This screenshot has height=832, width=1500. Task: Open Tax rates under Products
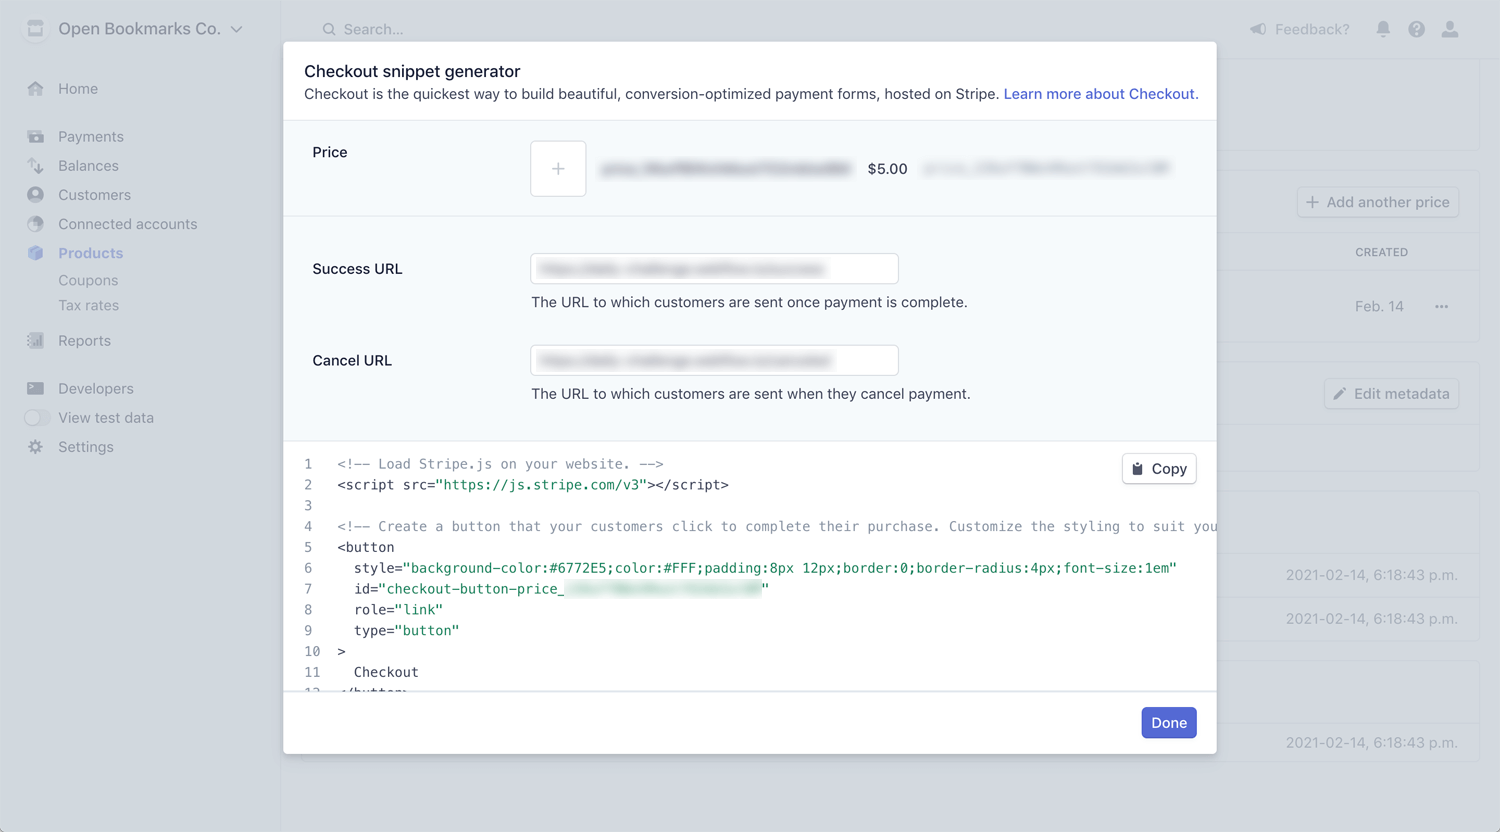click(x=88, y=306)
